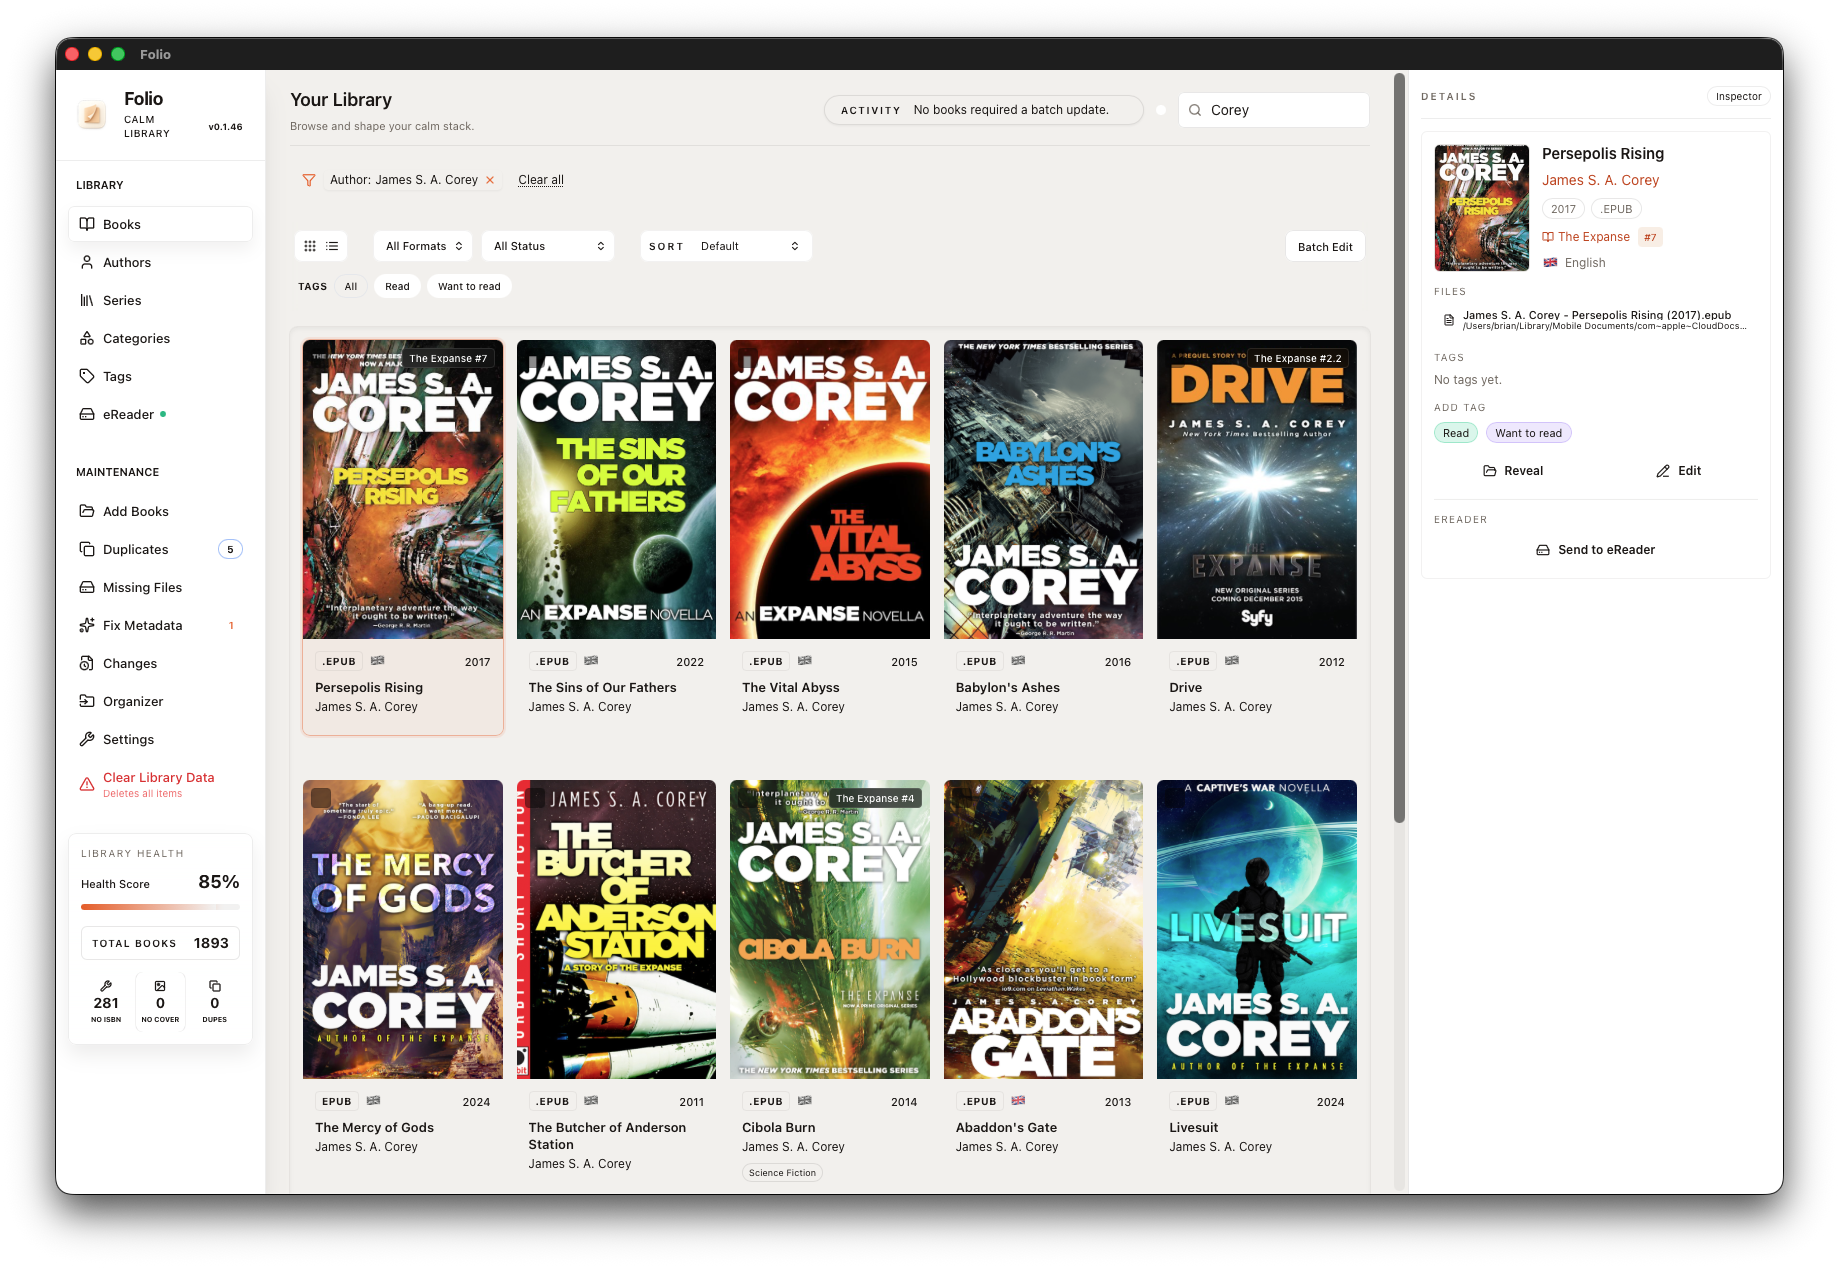1839x1268 pixels.
Task: Click the Duplicates icon in sidebar
Action: pos(87,549)
